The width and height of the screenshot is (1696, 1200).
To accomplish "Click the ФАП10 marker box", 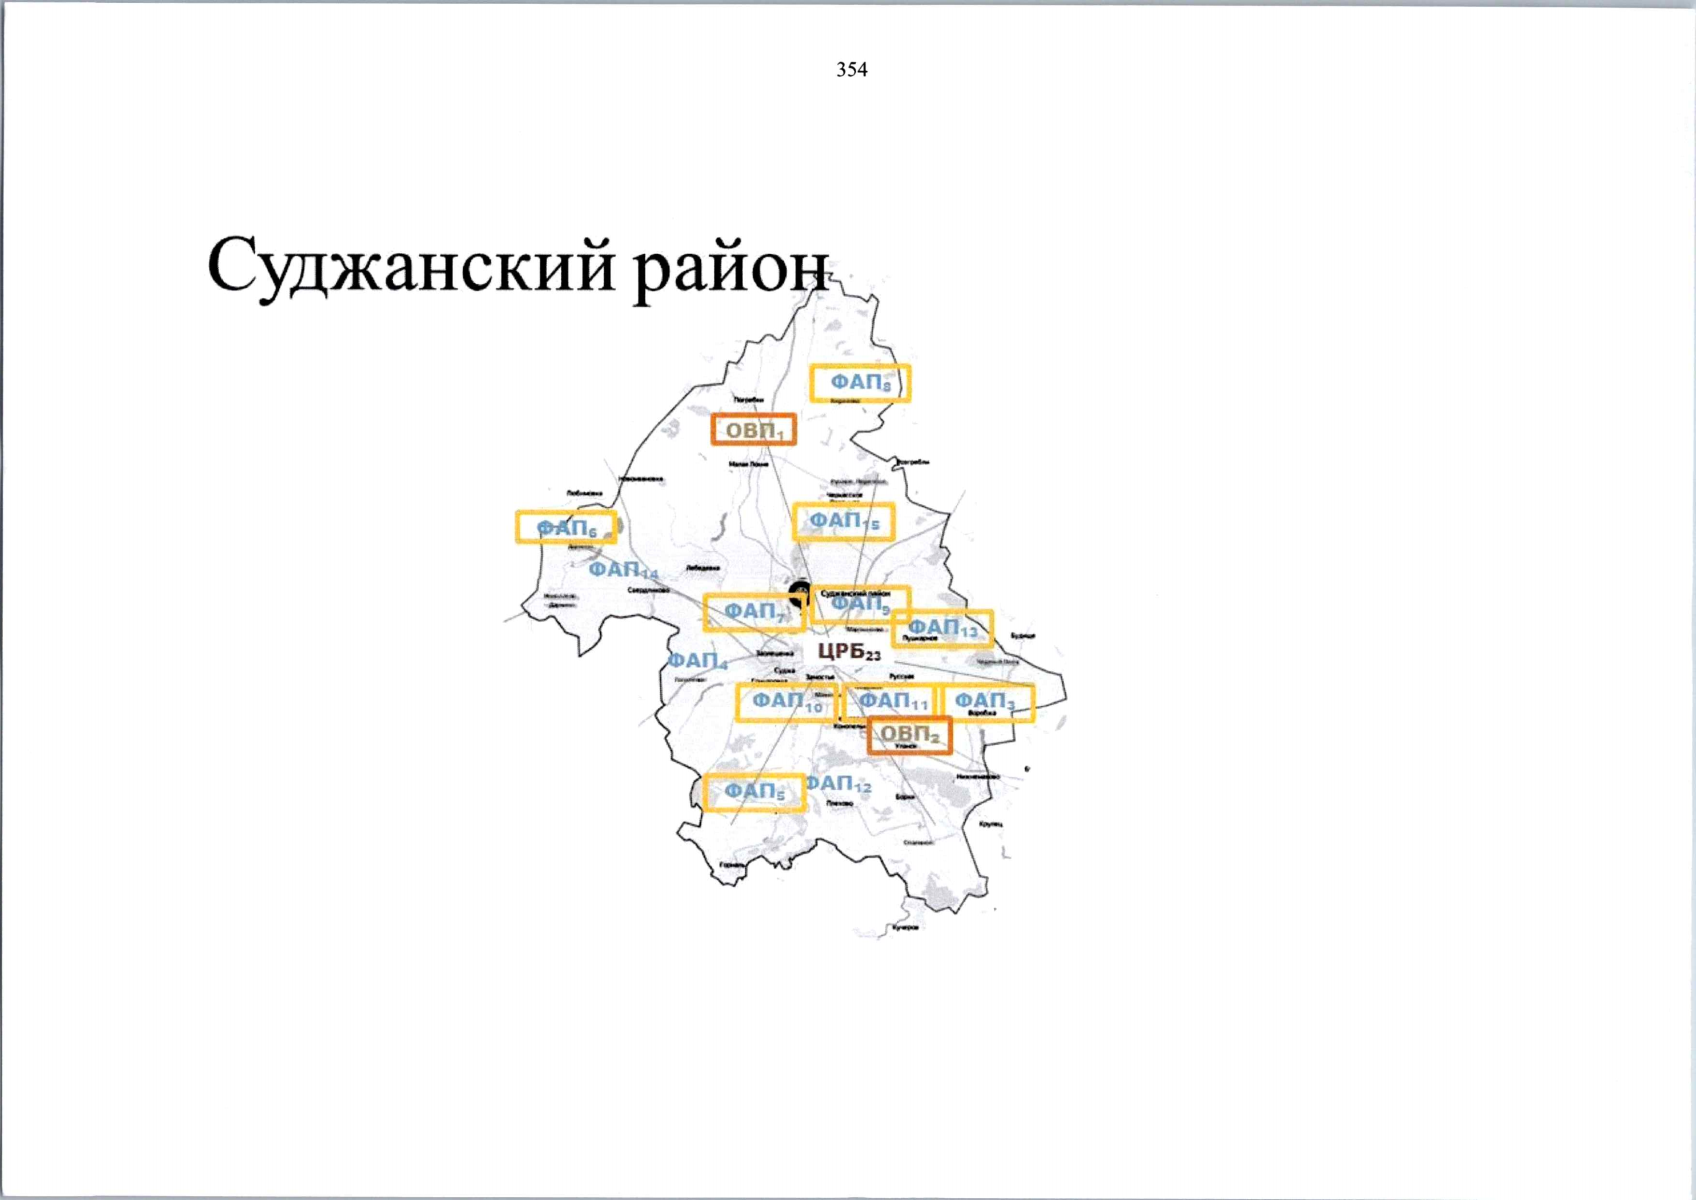I will tap(786, 702).
